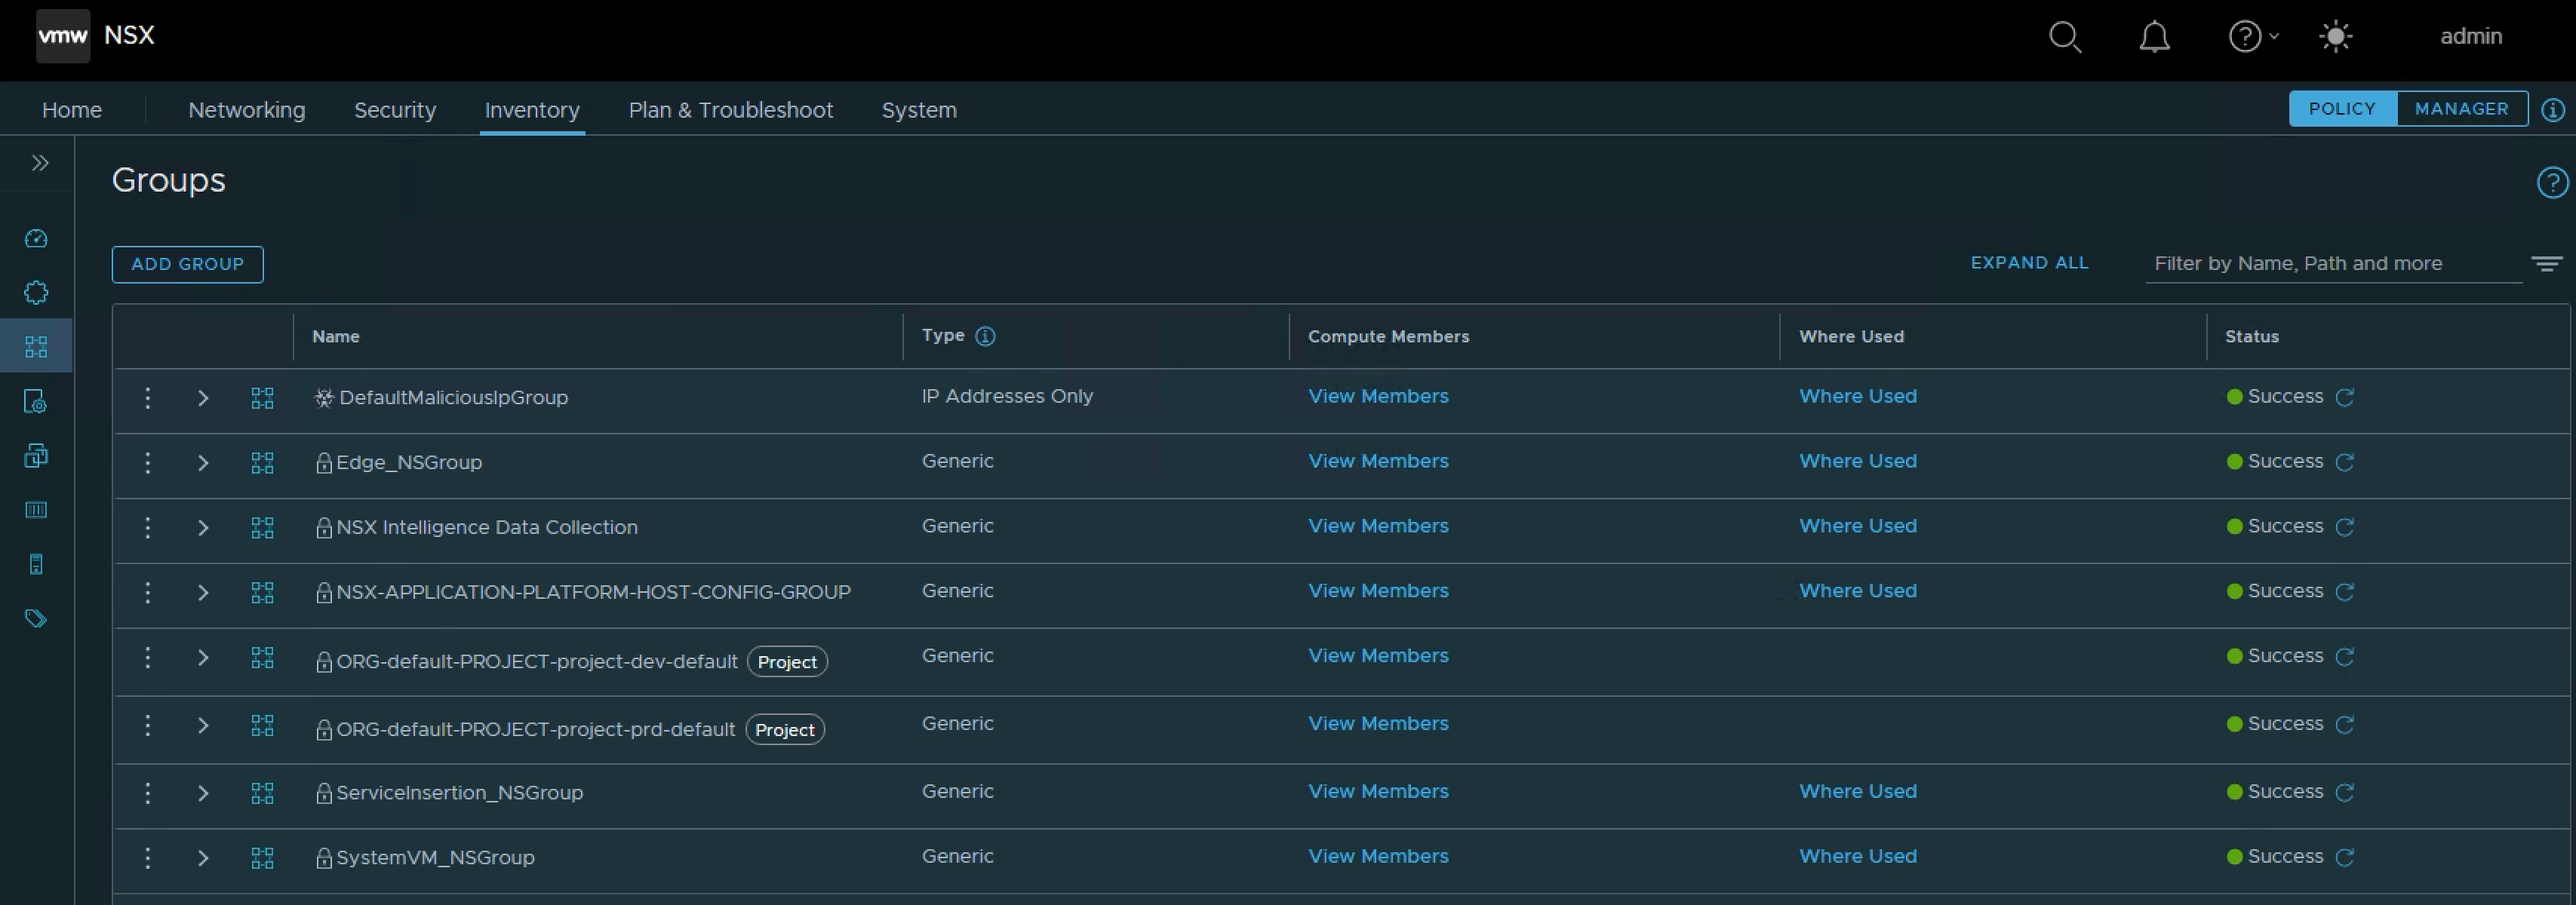
Task: Expand the left sidebar navigation
Action: pyautogui.click(x=40, y=163)
